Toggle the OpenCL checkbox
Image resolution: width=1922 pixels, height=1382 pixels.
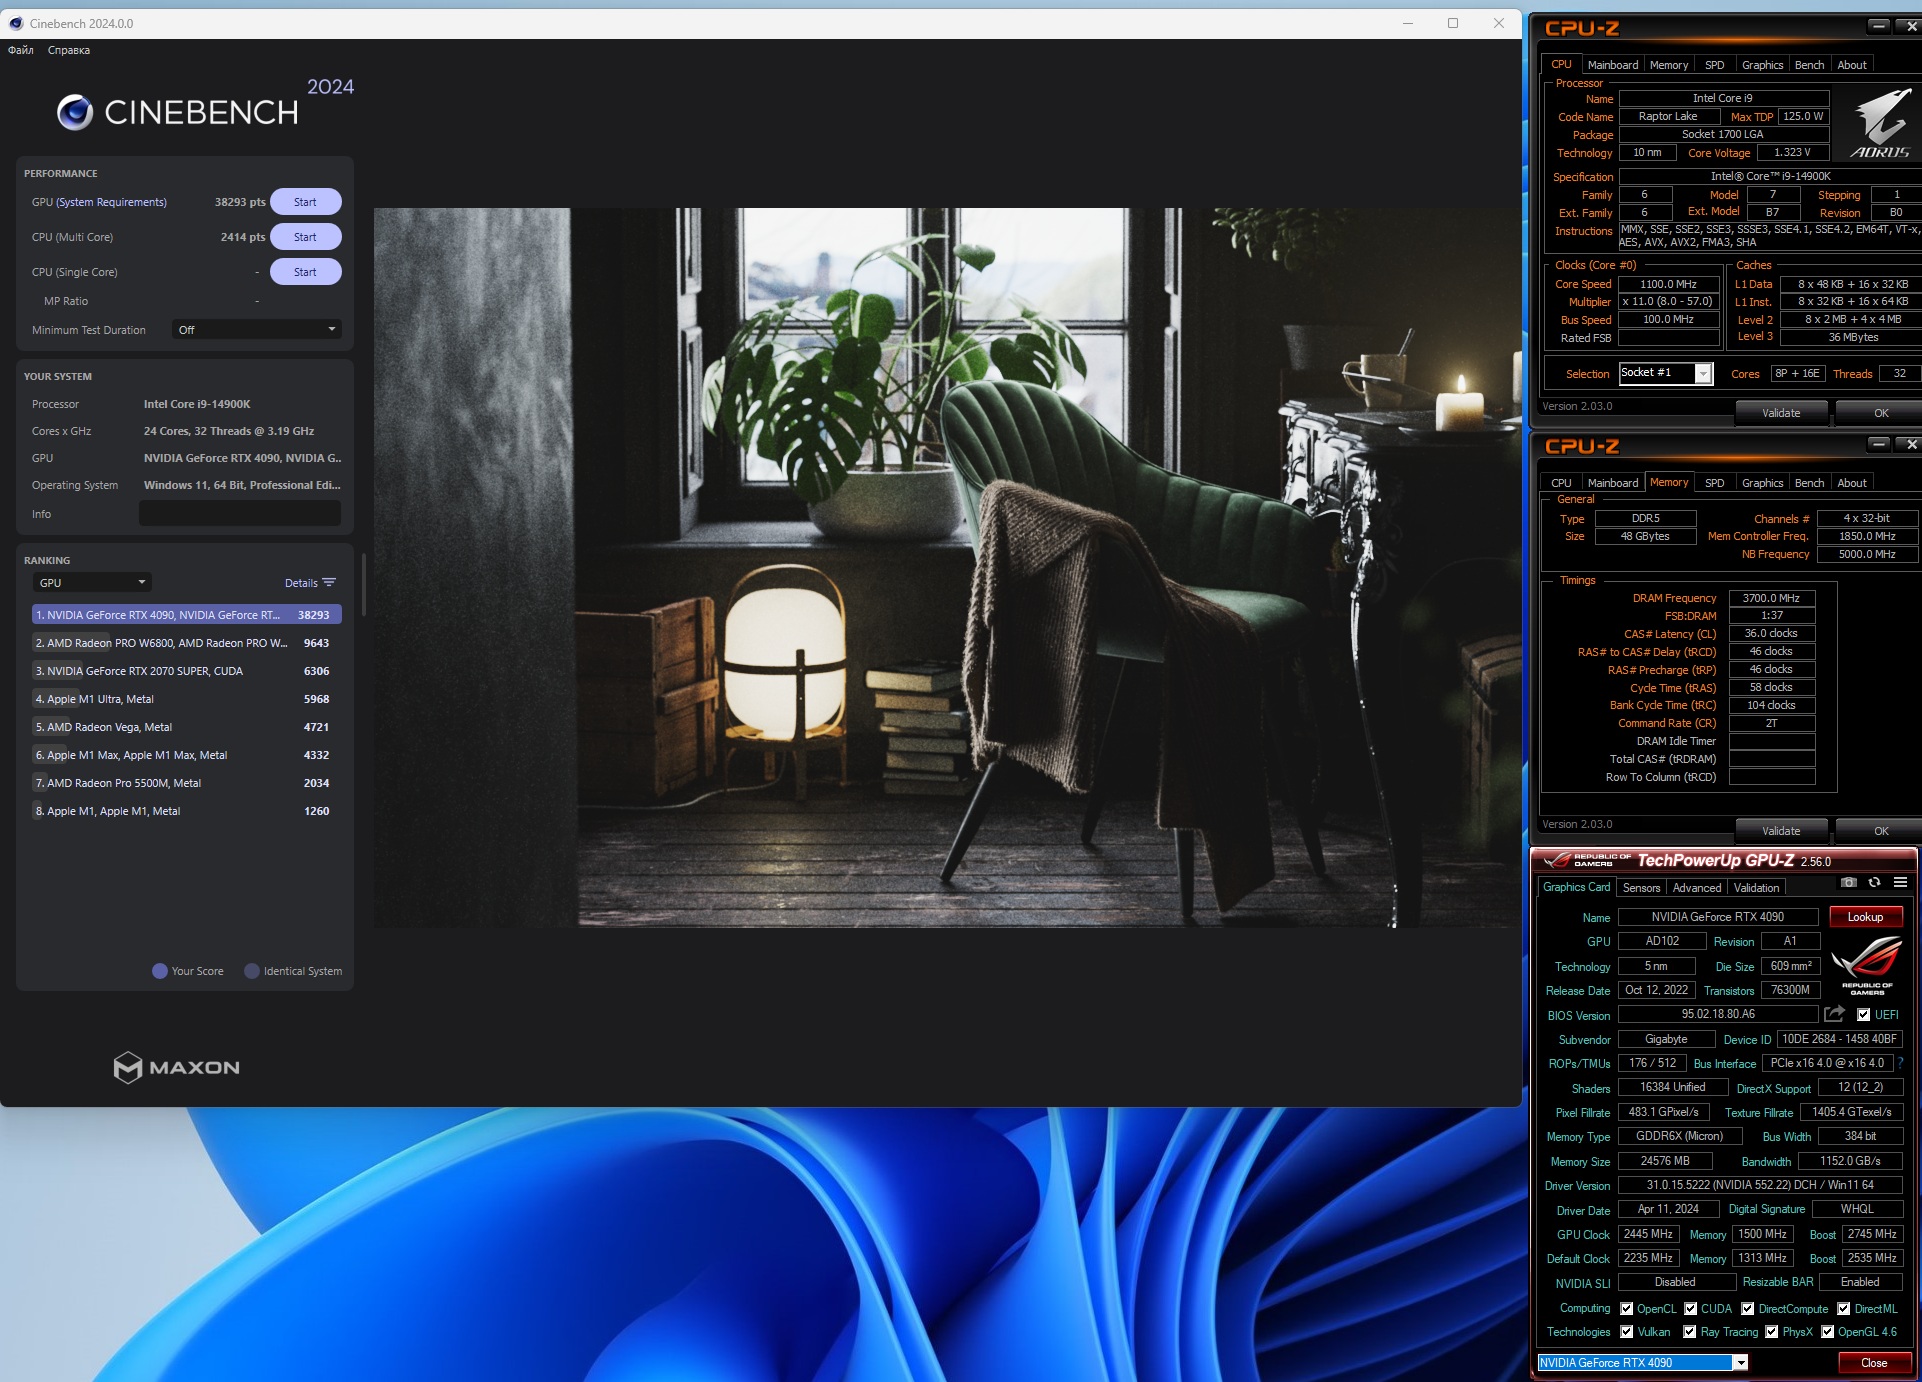pos(1627,1309)
